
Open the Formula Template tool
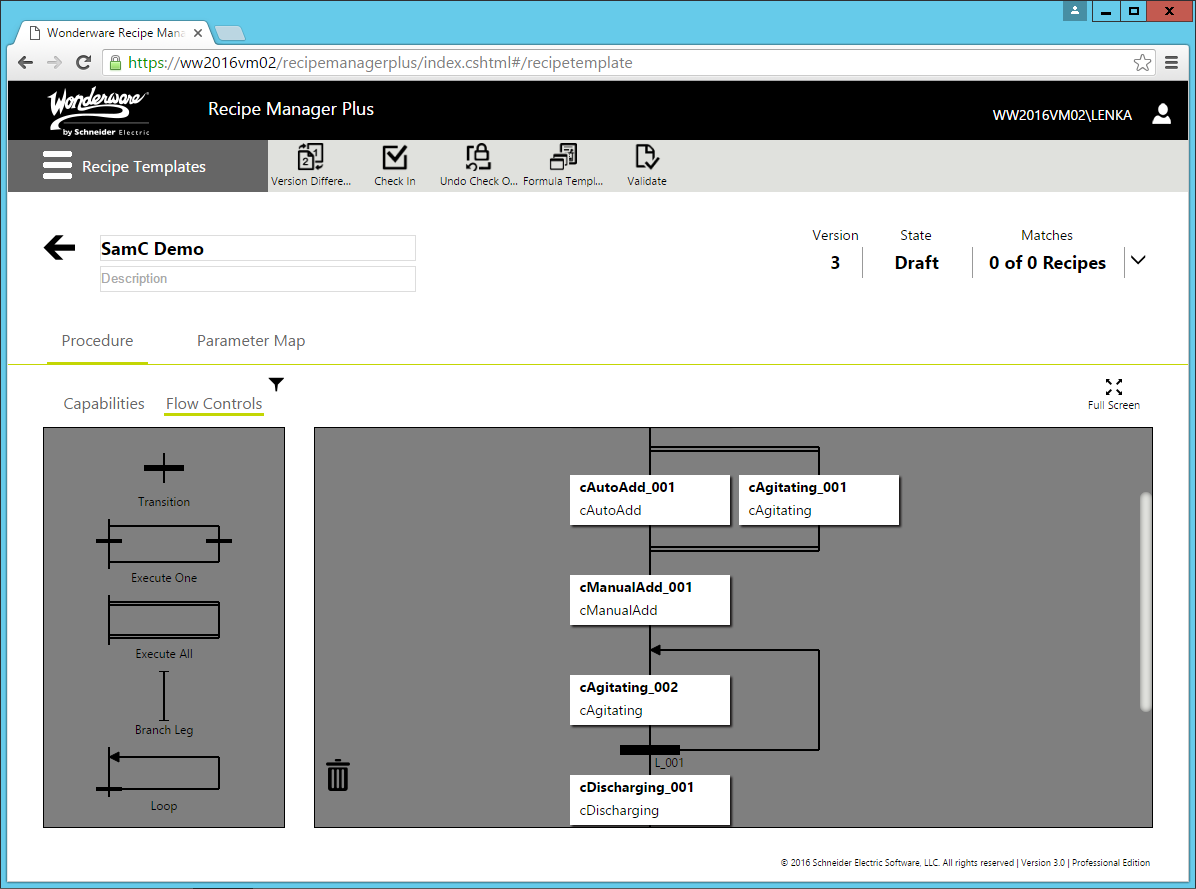pos(562,163)
